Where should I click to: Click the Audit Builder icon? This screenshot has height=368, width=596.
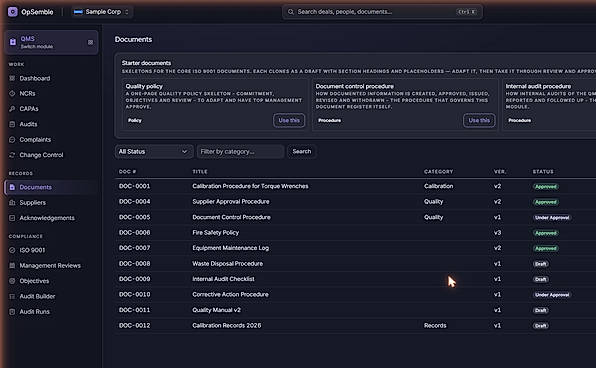(12, 296)
